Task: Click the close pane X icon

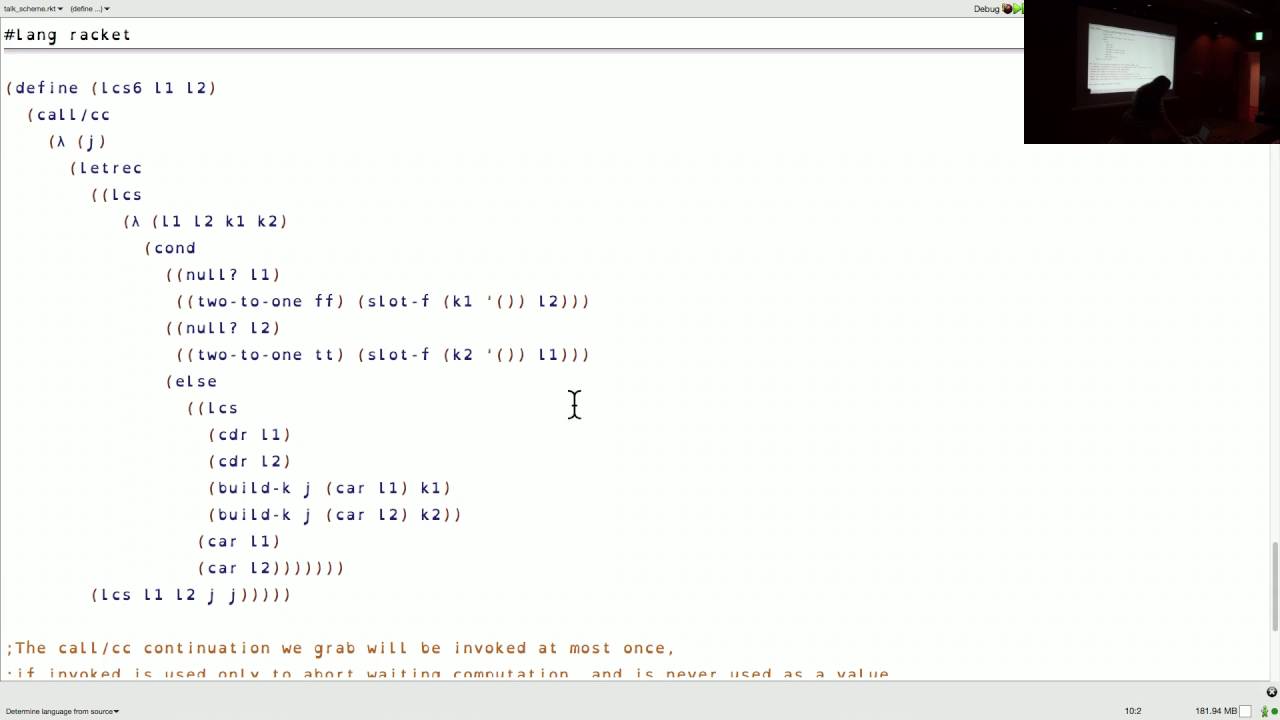Action: [1272, 692]
